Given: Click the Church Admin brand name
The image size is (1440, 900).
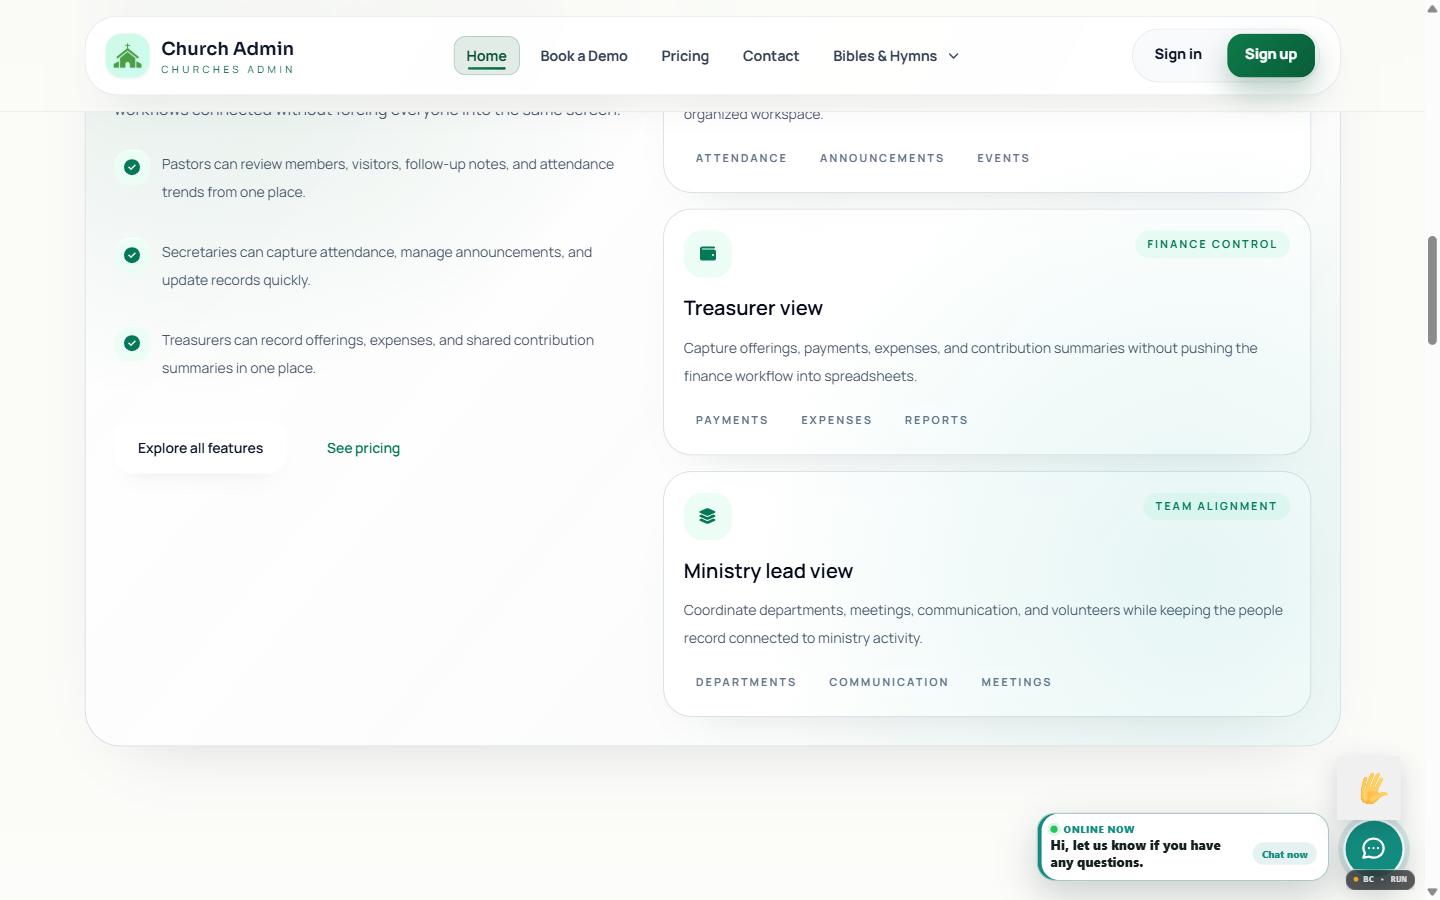Looking at the screenshot, I should tap(227, 48).
